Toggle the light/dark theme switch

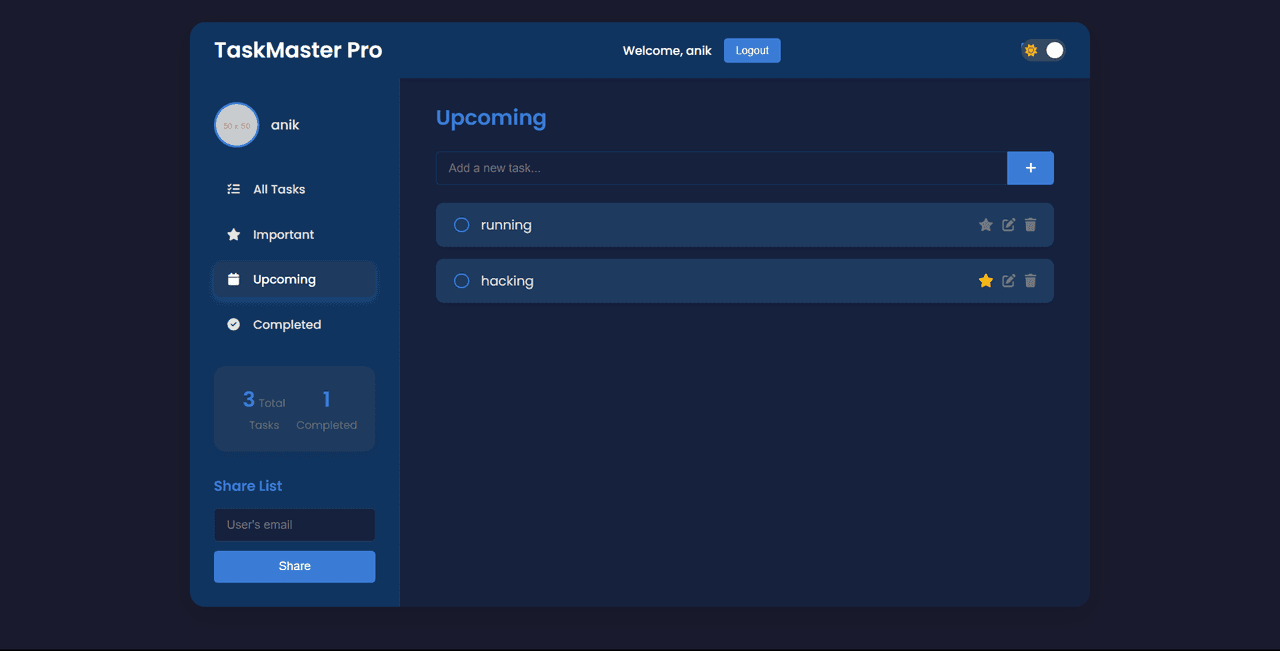click(1043, 50)
